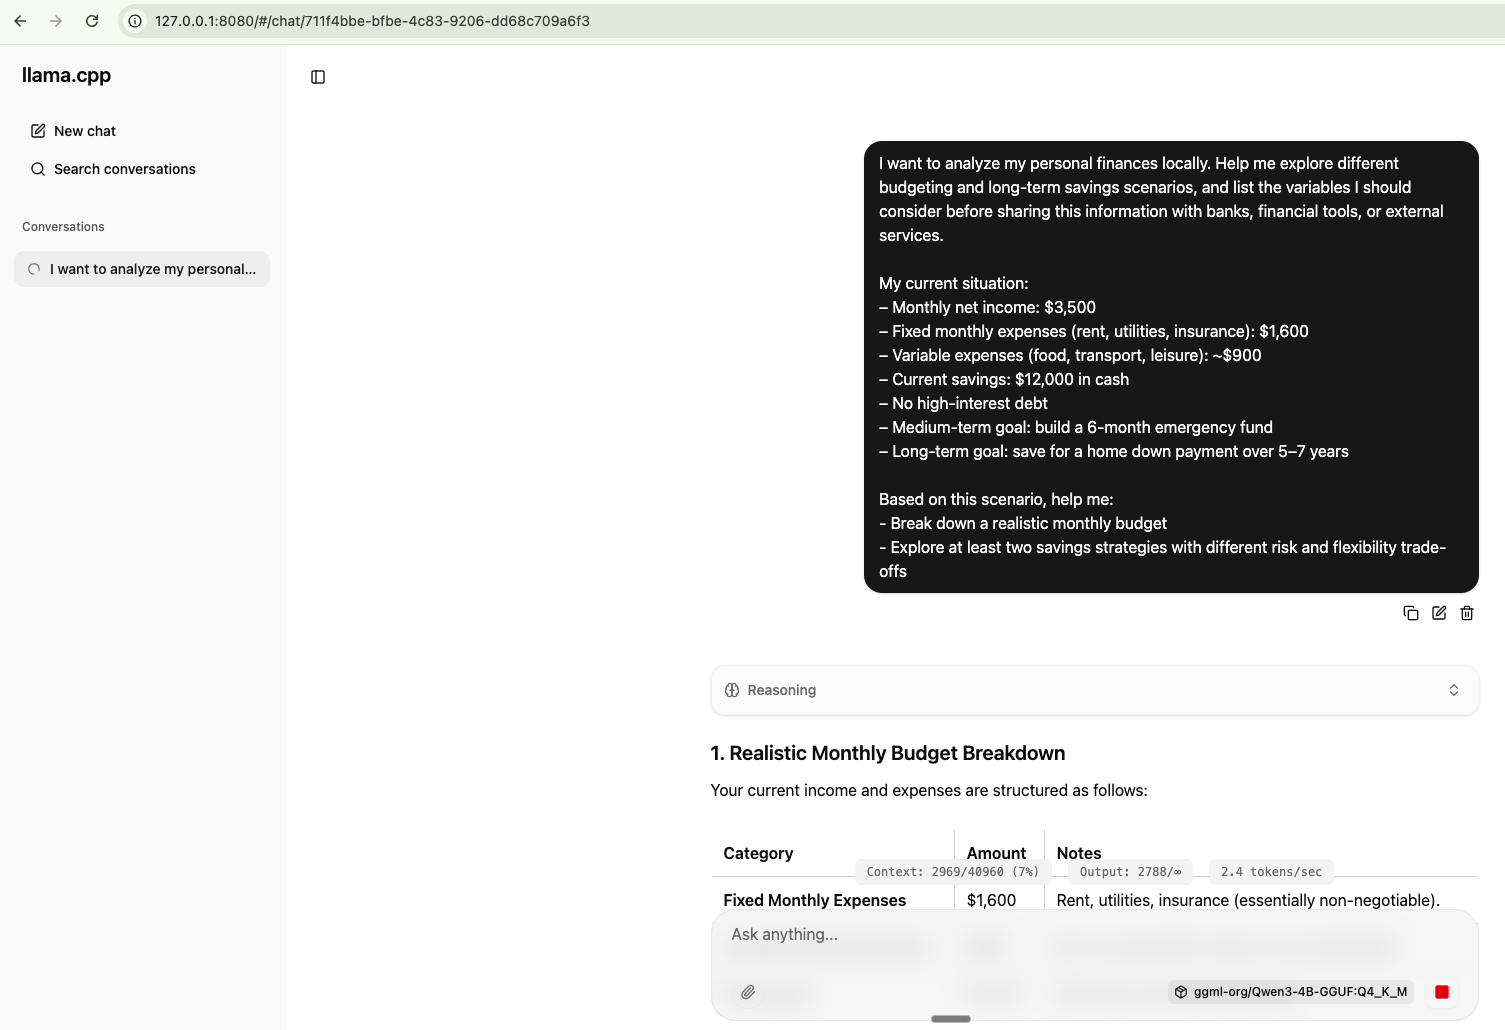The width and height of the screenshot is (1505, 1030).
Task: Delete the message using the trash icon
Action: coord(1467,613)
